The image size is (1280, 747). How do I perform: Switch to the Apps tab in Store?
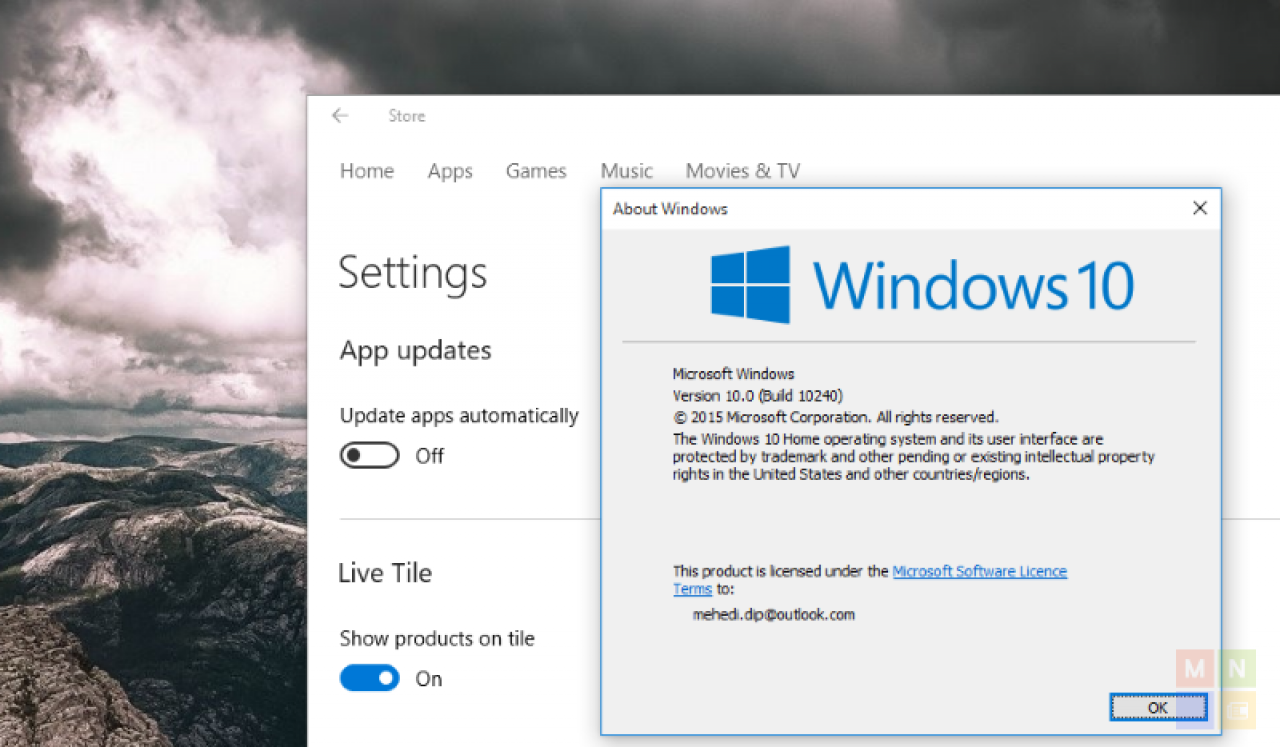[x=450, y=171]
